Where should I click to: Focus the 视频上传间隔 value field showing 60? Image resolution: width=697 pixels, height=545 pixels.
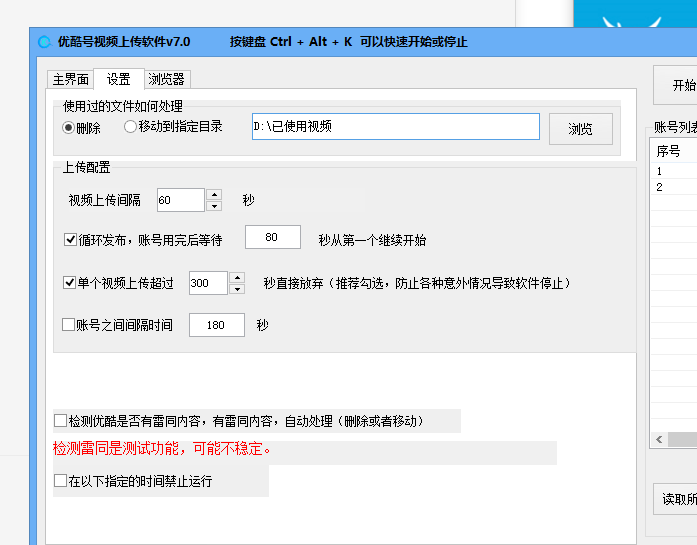pyautogui.click(x=180, y=200)
